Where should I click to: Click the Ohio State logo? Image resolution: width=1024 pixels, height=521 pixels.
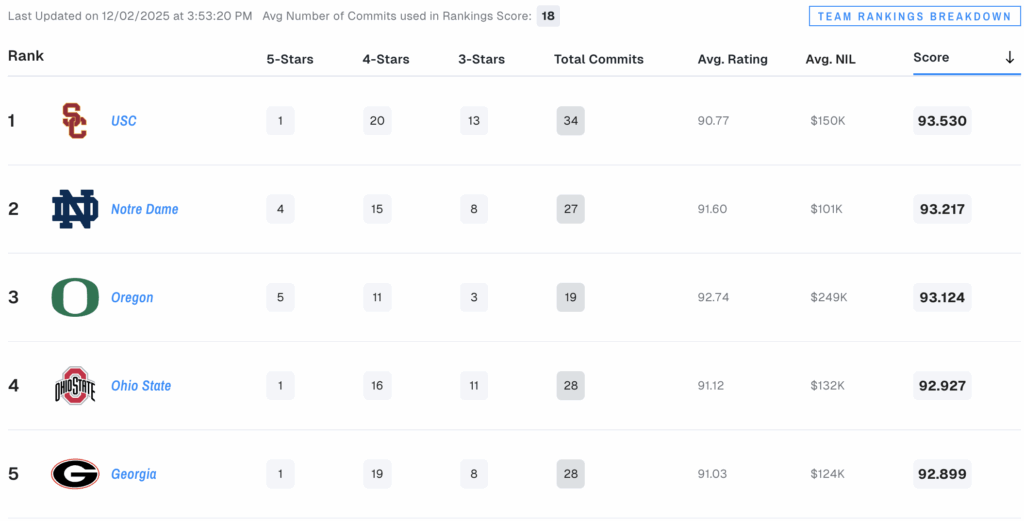[75, 386]
